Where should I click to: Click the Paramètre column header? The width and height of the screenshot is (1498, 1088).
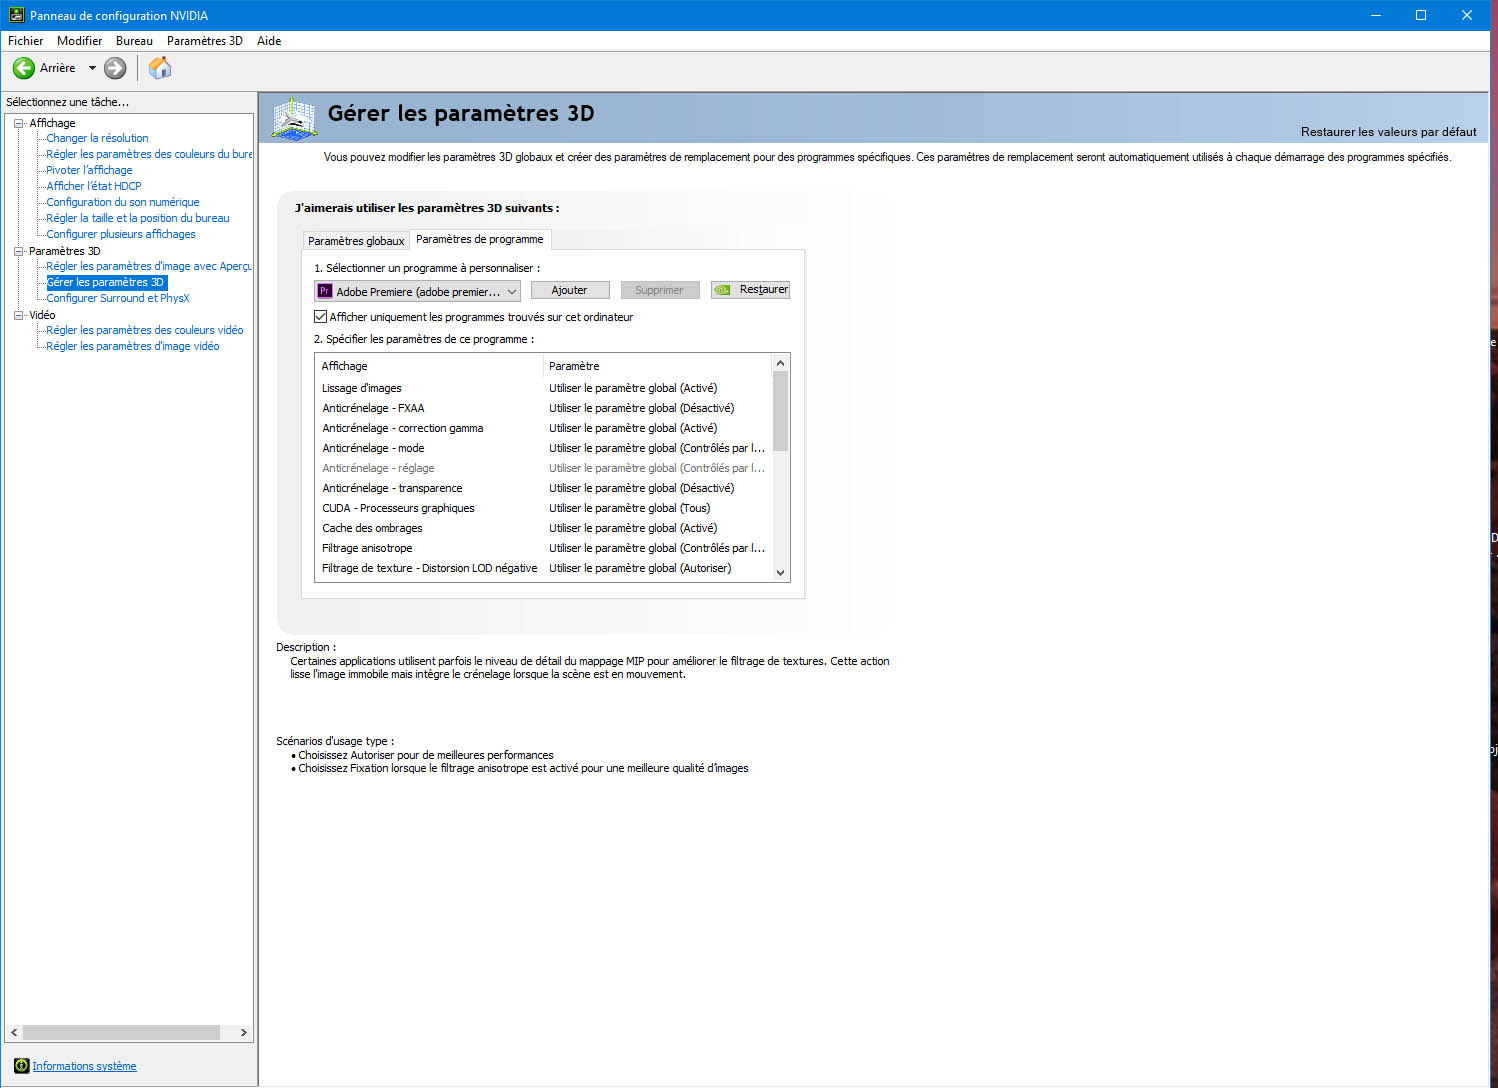[x=658, y=366]
